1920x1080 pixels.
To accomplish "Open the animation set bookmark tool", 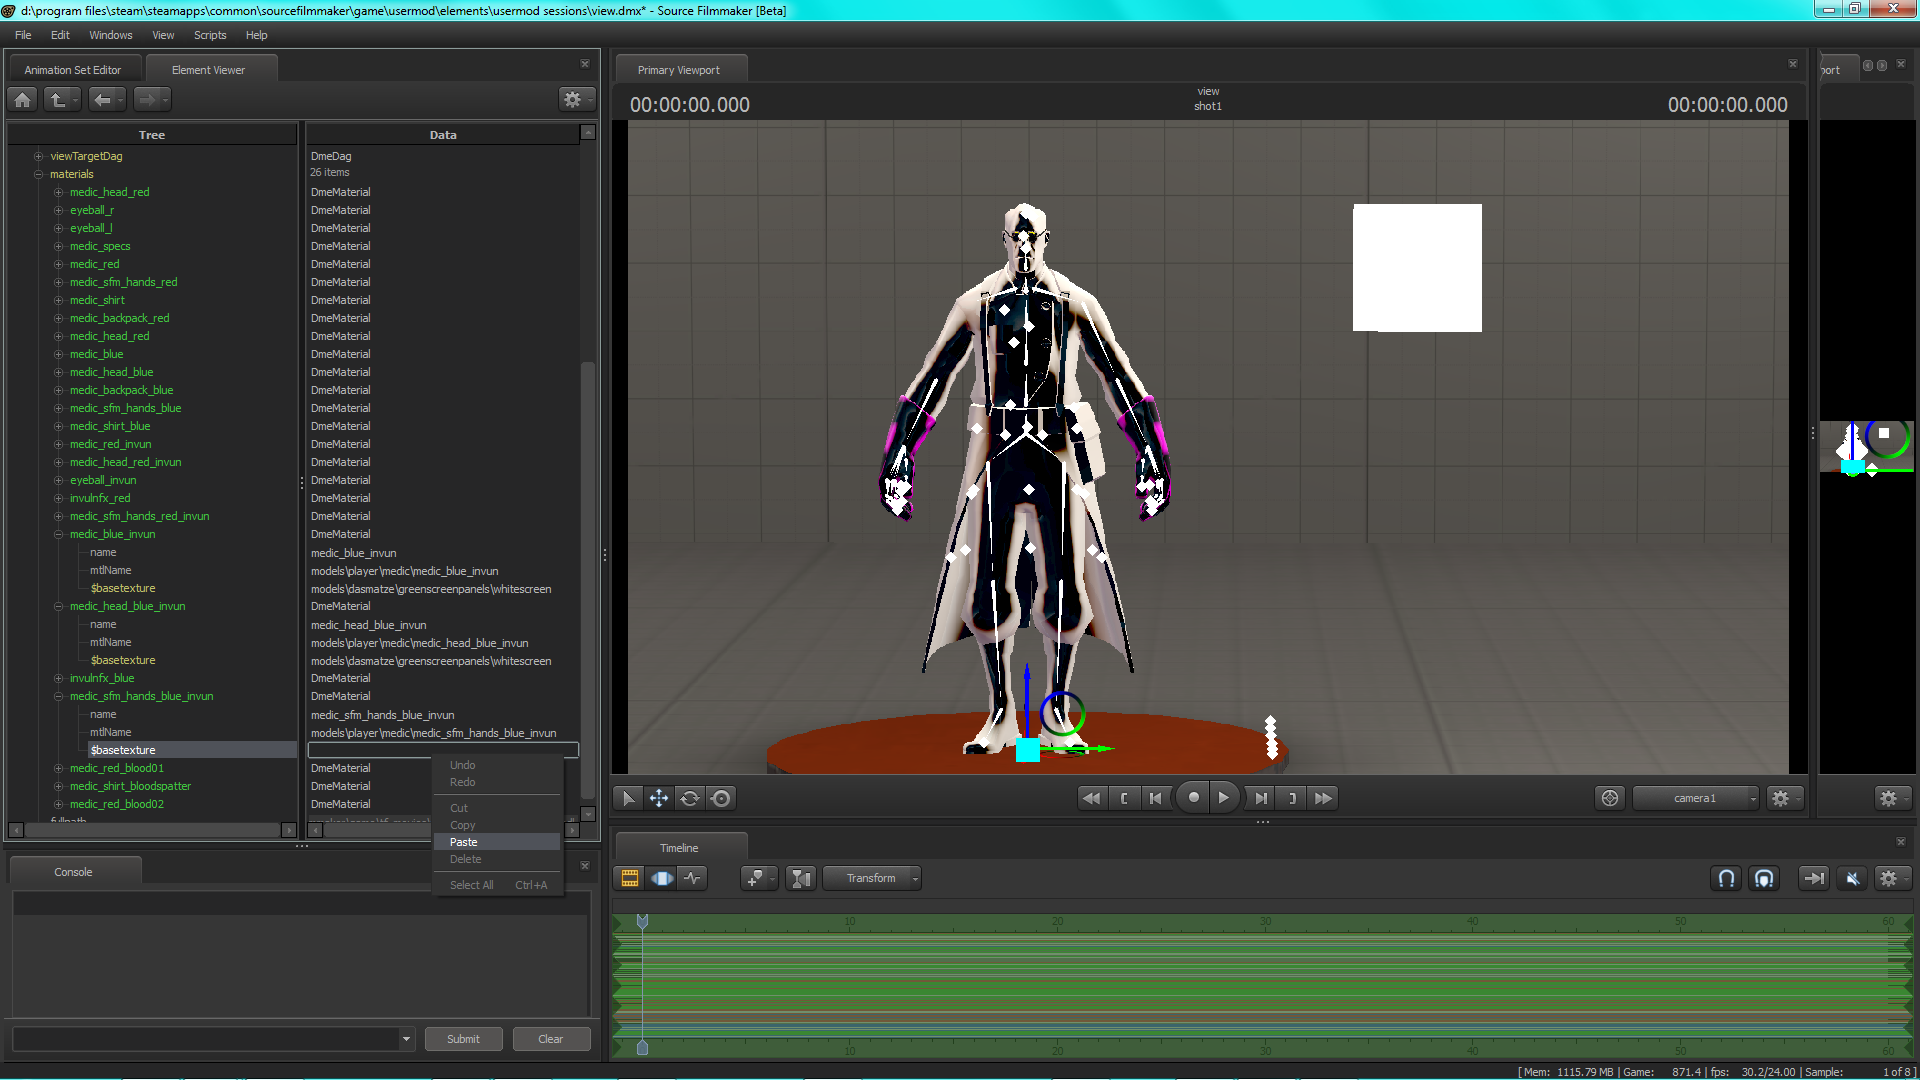I will pos(756,878).
